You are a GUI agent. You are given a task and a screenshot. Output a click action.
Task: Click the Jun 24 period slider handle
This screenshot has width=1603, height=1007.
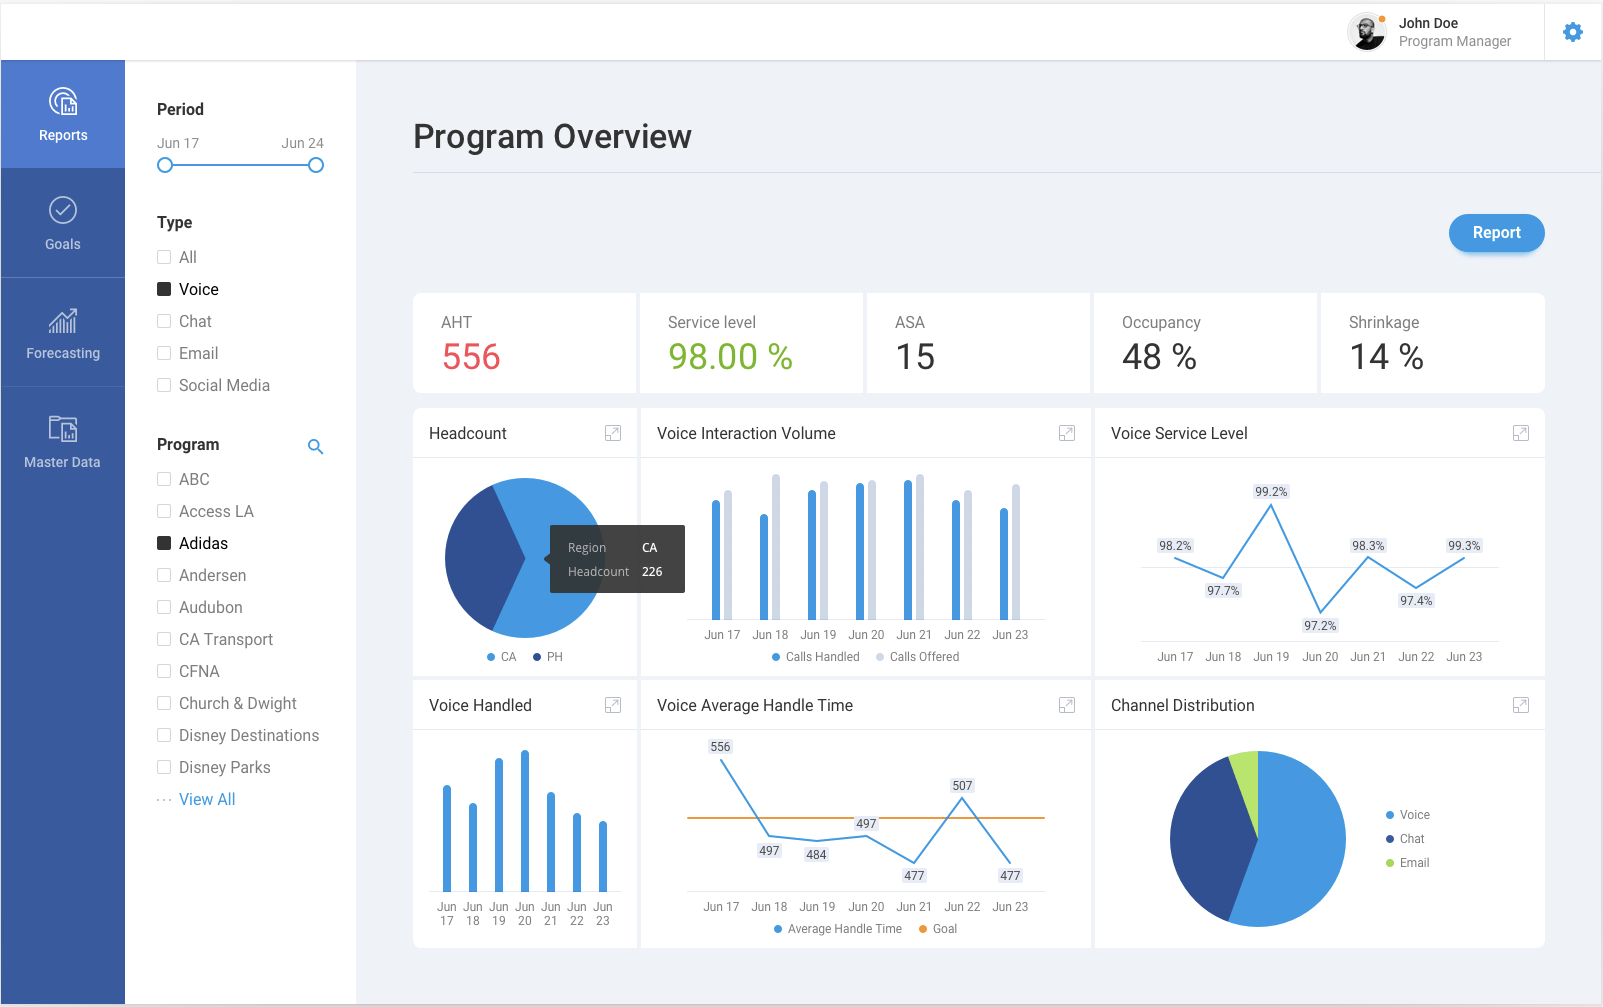pos(316,165)
